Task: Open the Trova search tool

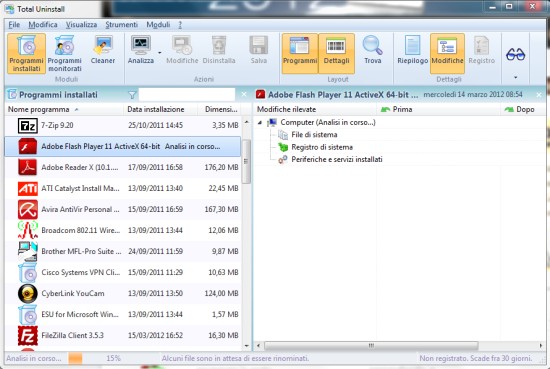Action: click(x=373, y=50)
